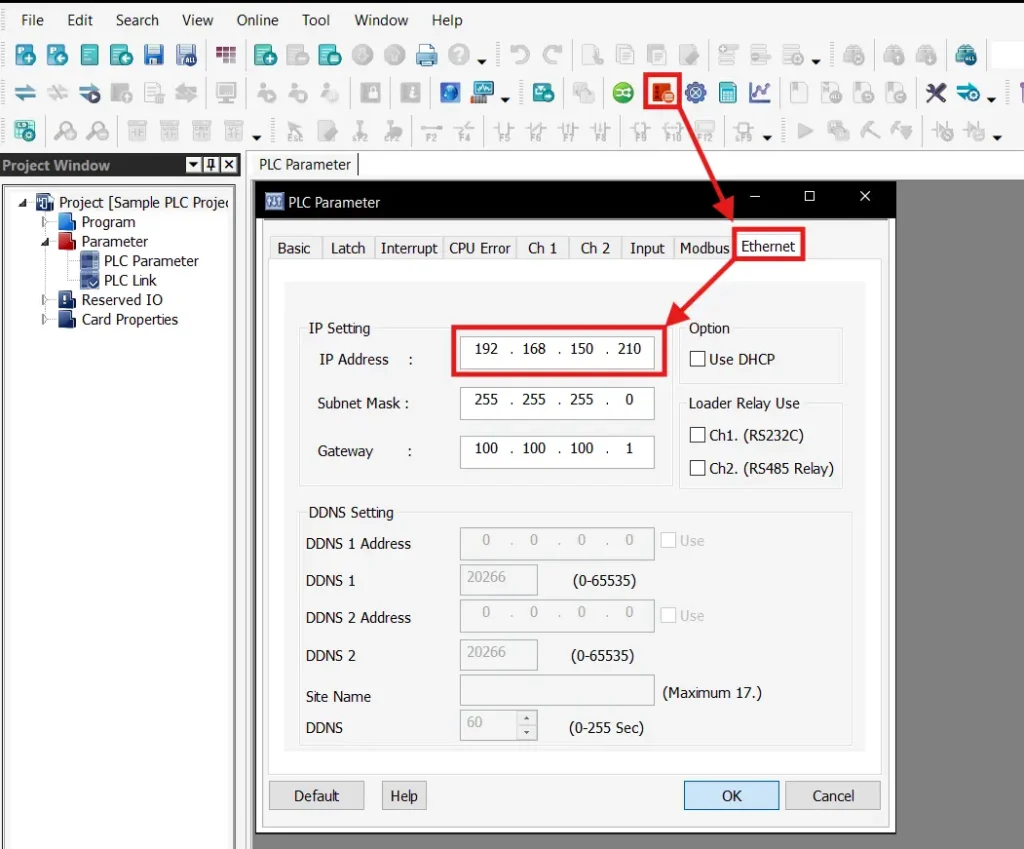Viewport: 1024px width, 849px height.
Task: Switch to the Modbus tab
Action: [x=704, y=247]
